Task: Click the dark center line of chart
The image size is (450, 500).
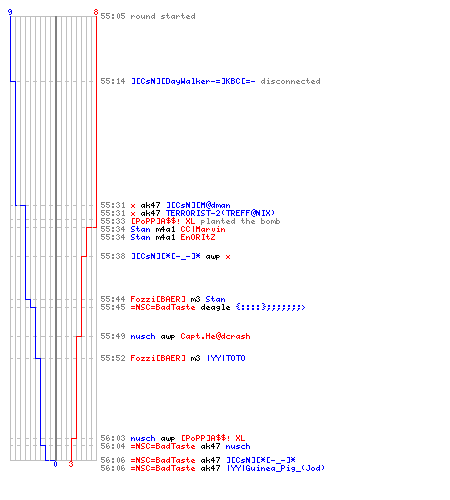Action: click(x=56, y=238)
